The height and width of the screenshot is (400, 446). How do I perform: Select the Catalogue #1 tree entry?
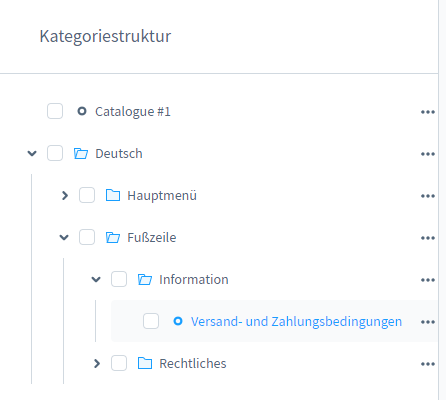[133, 112]
